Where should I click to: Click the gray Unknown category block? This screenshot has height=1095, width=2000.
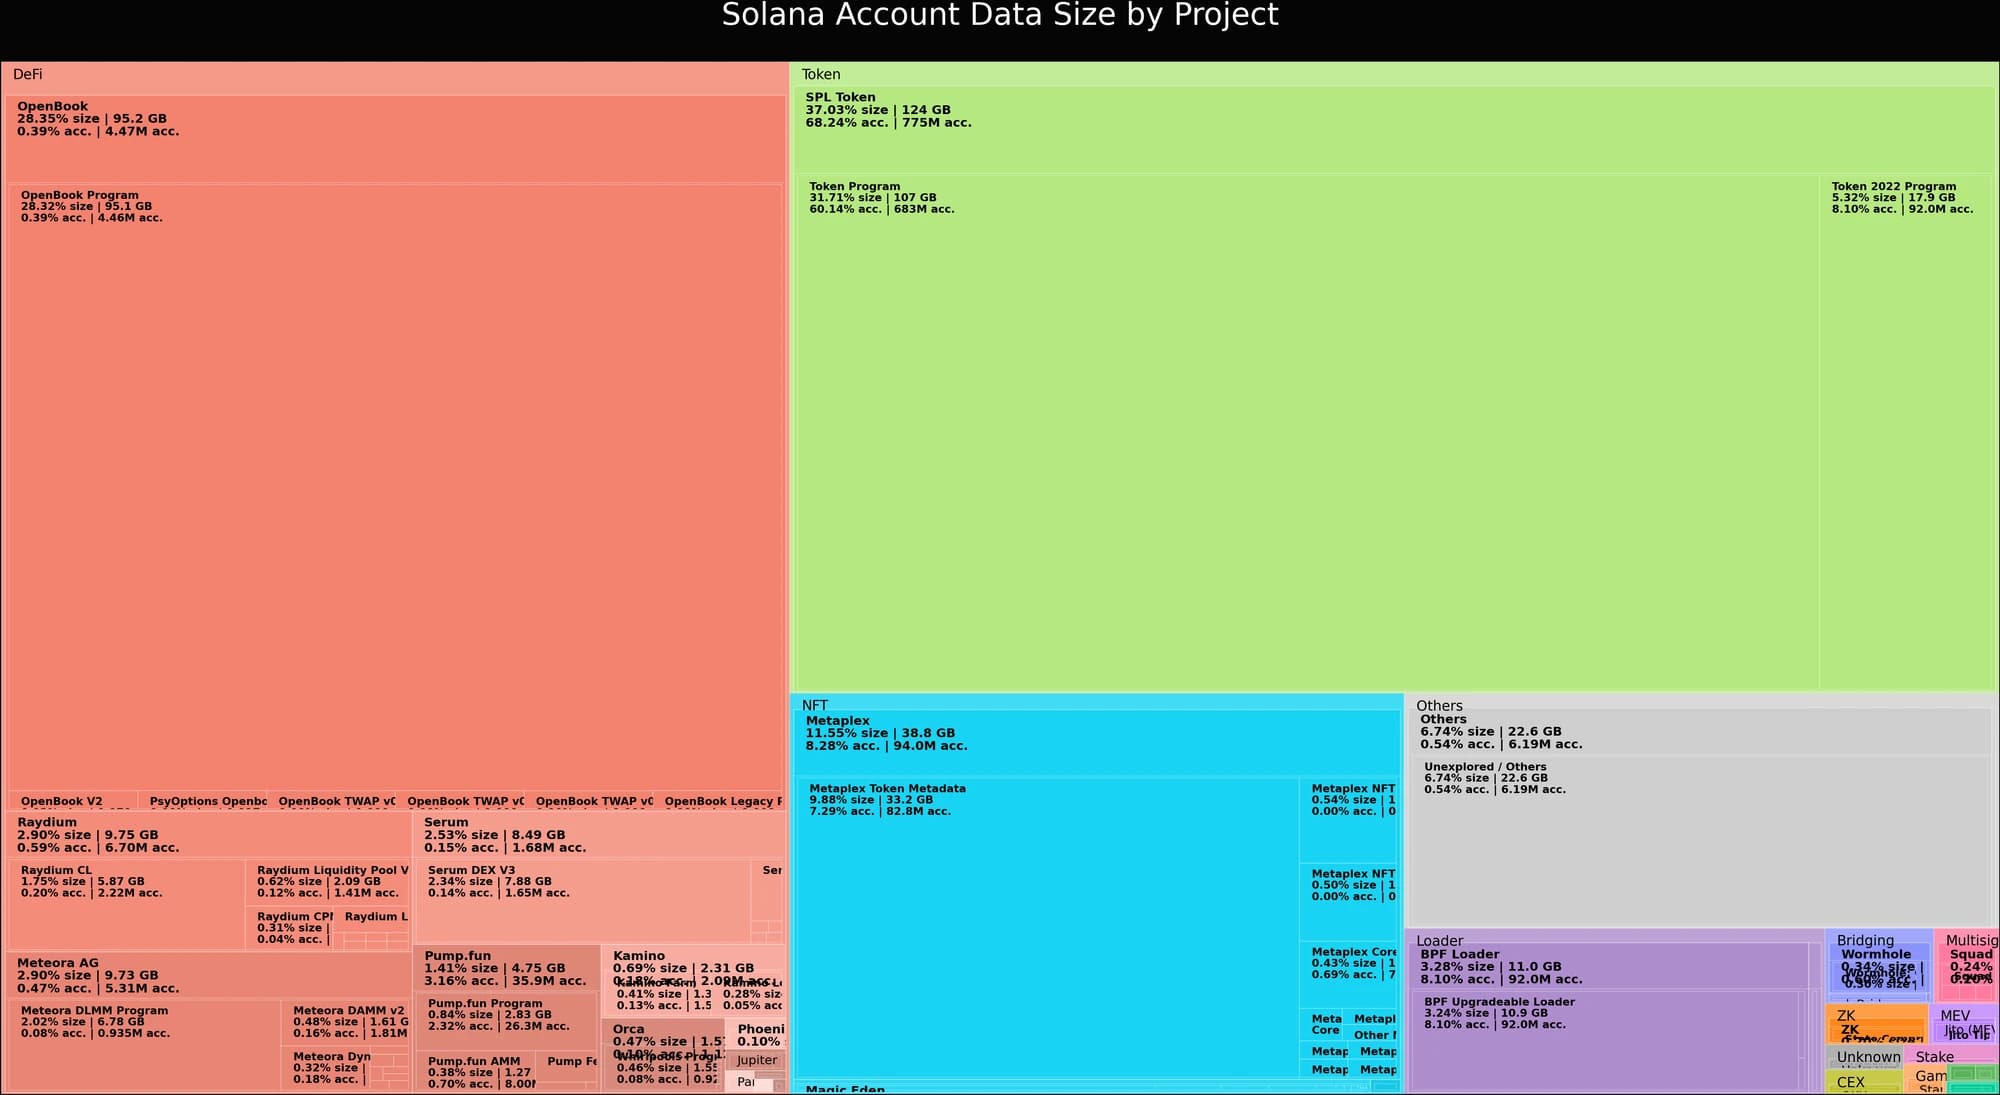point(1864,1057)
